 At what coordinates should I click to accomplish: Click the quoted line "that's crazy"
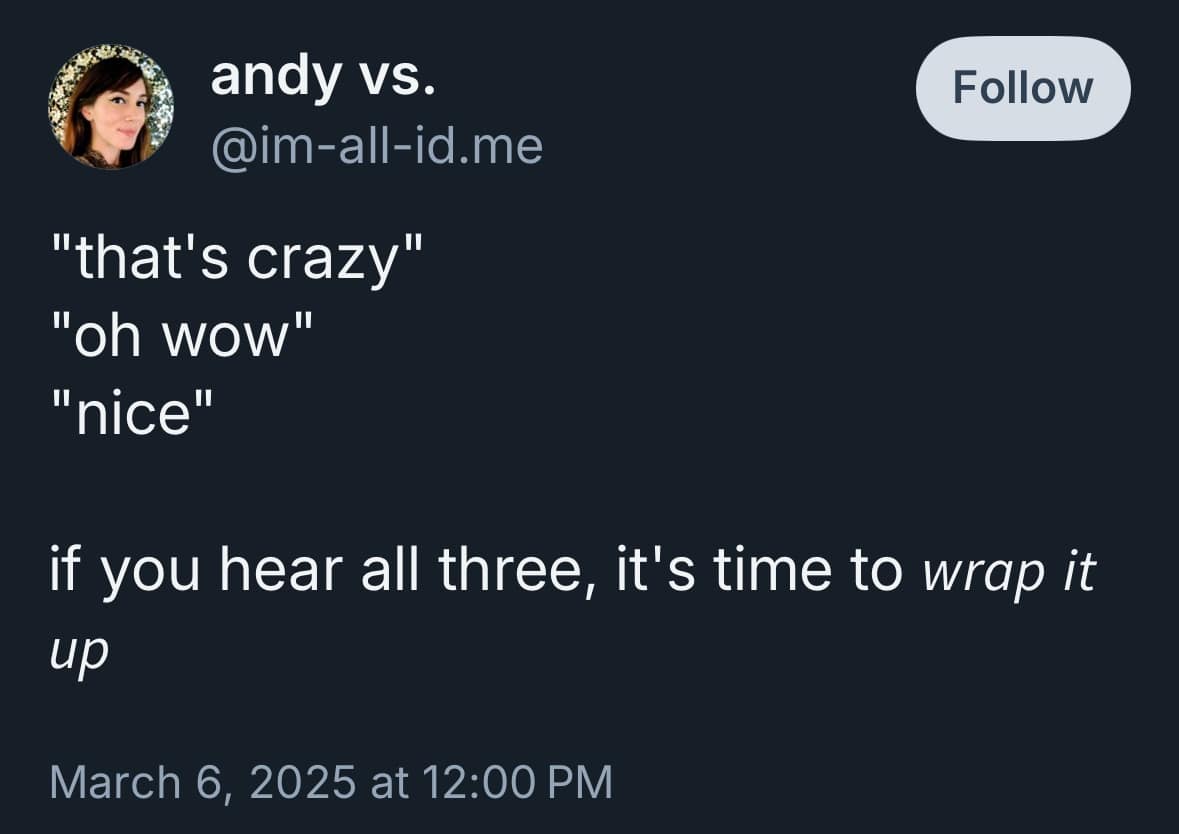[x=237, y=260]
